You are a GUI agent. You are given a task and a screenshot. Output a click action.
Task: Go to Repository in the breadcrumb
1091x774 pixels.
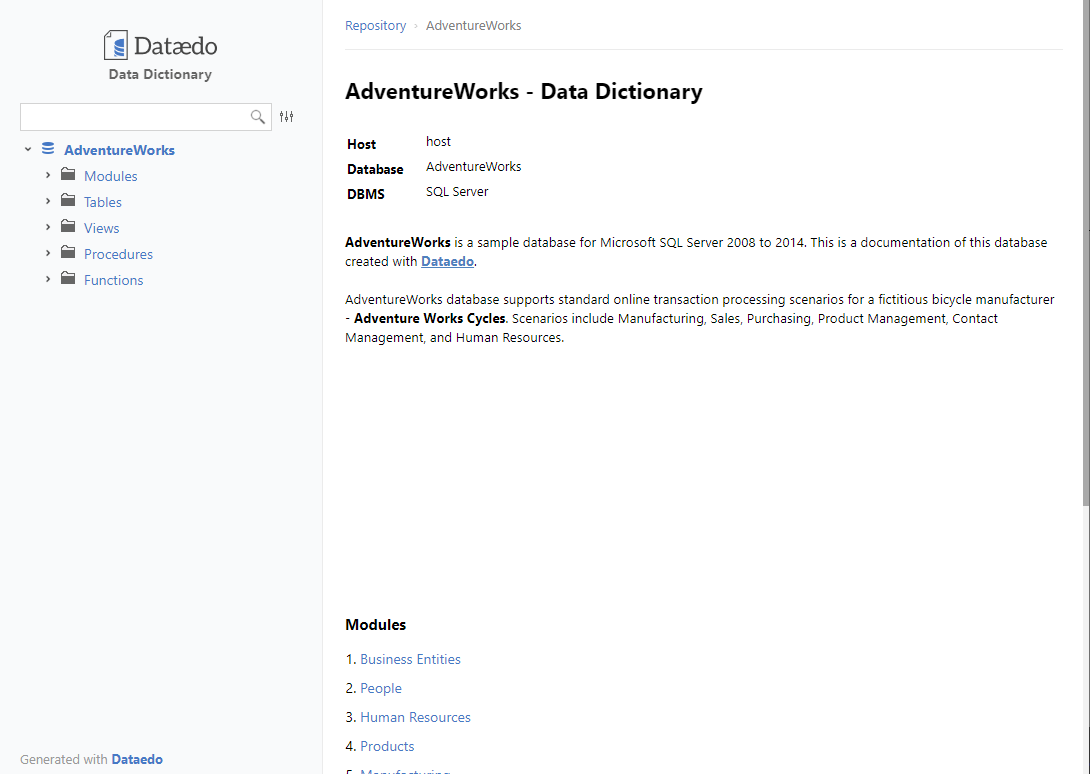tap(375, 26)
